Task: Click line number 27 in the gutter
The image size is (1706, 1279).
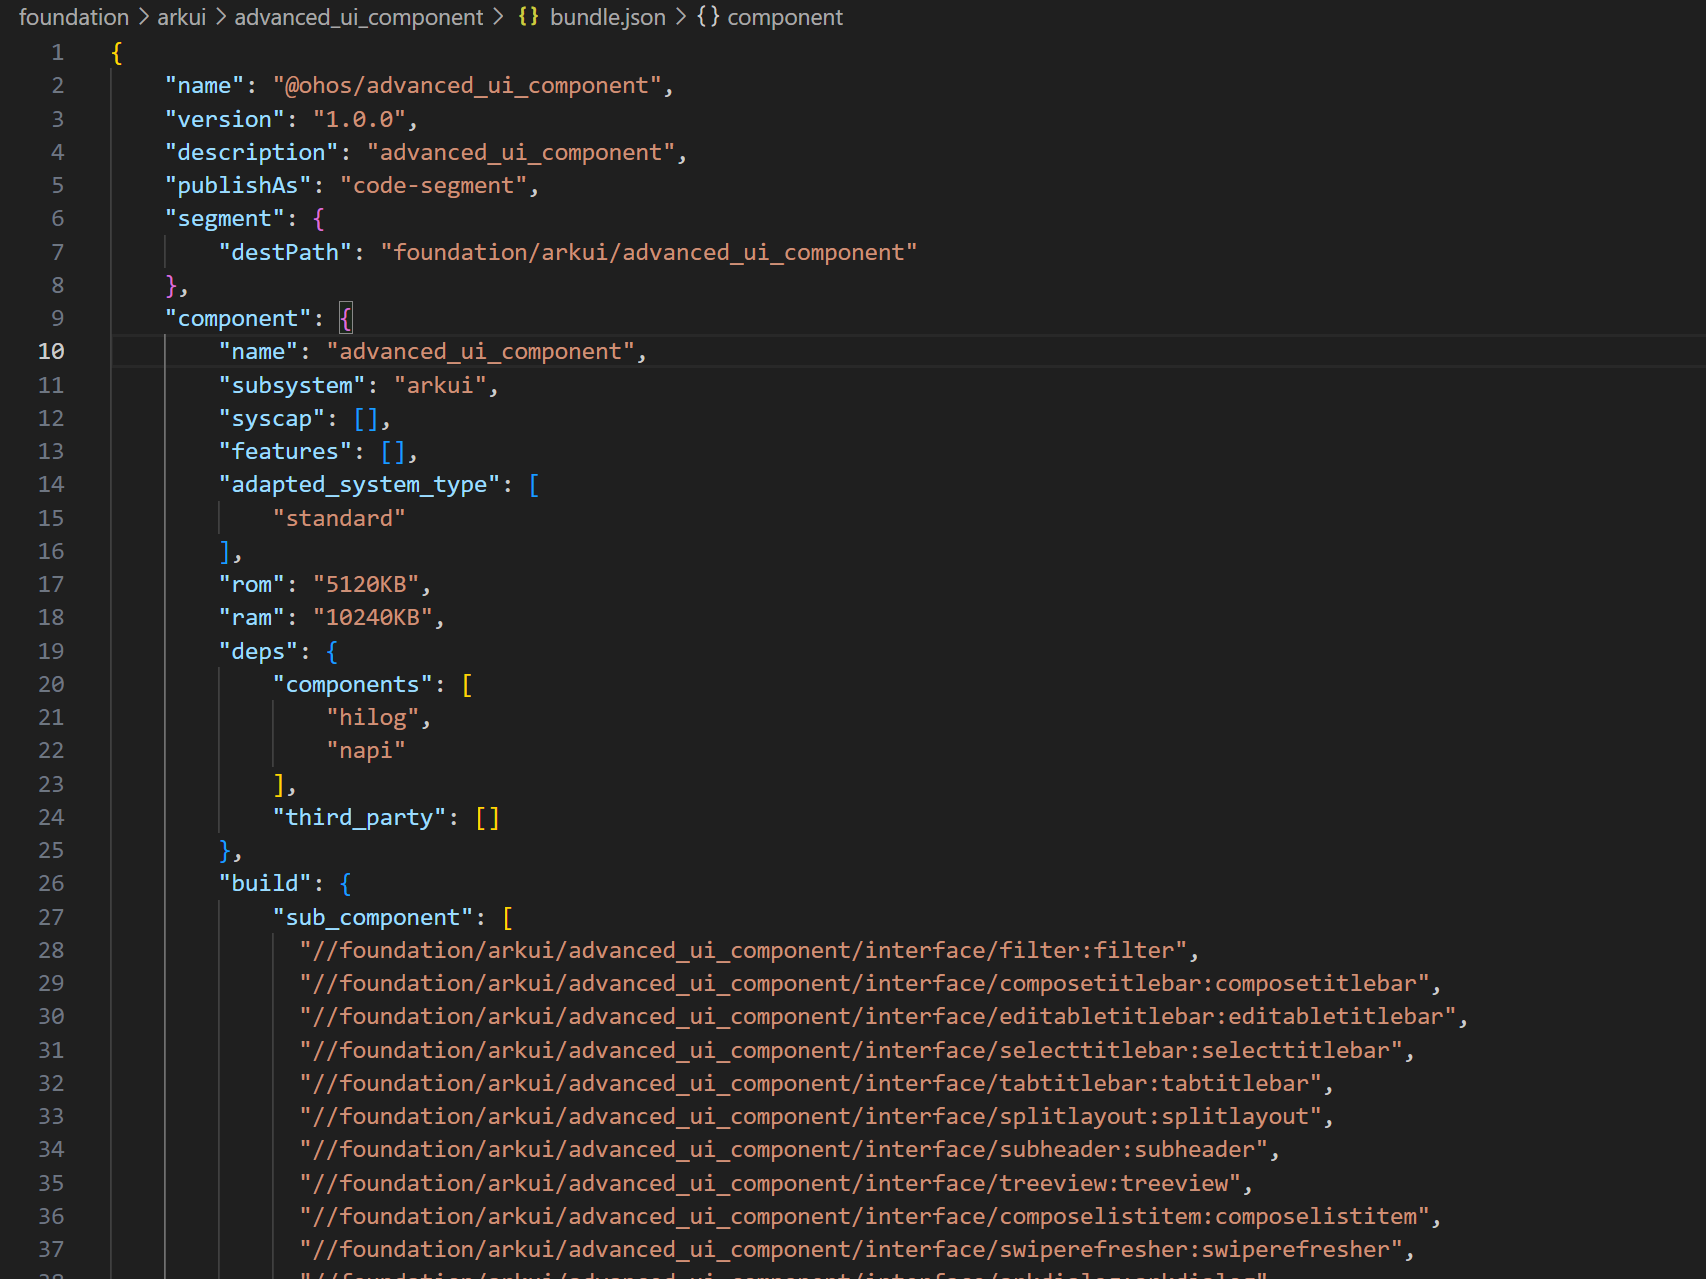Action: tap(51, 918)
